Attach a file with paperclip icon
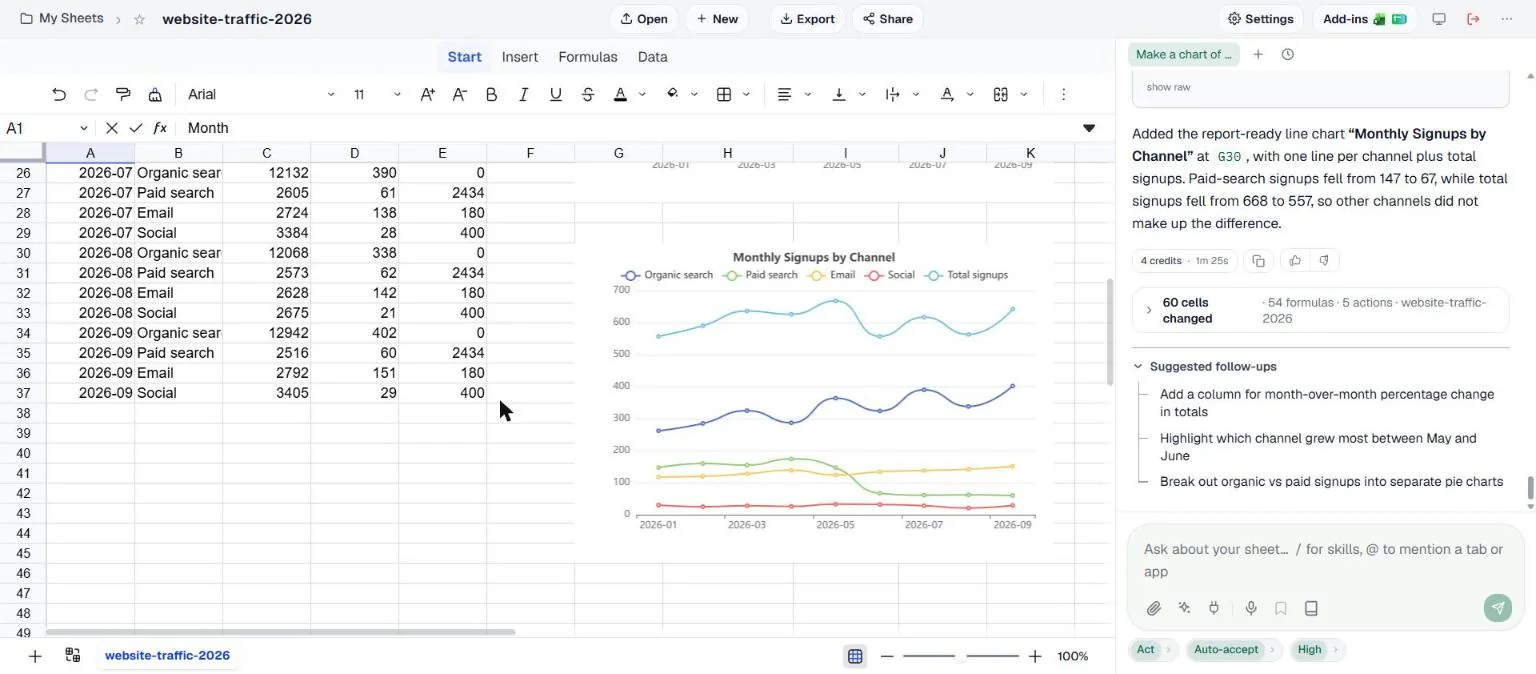 point(1153,608)
